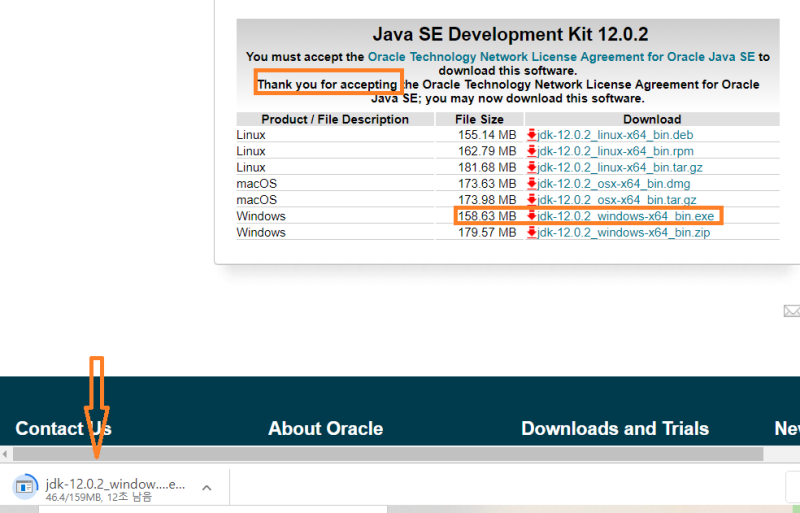The height and width of the screenshot is (513, 800).
Task: Click the red download arrow beside windows-x64_bin.zip
Action: coord(532,232)
